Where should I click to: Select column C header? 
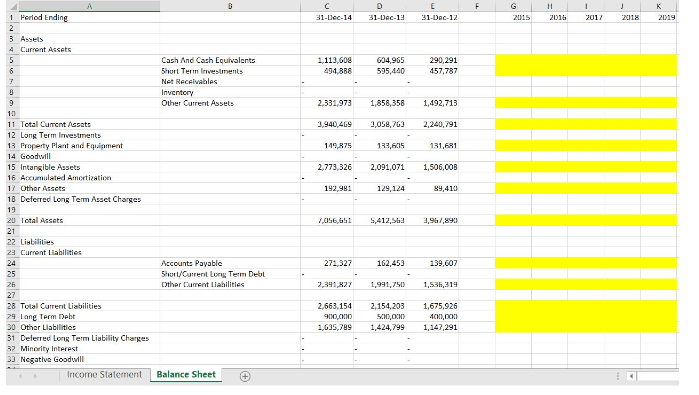point(327,6)
